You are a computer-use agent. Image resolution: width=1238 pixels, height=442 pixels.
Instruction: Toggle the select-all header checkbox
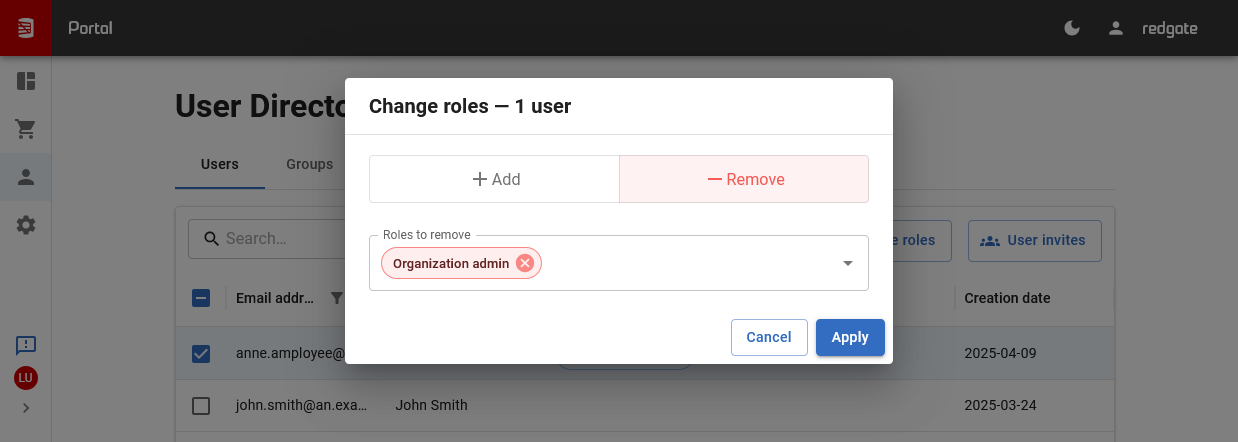201,298
